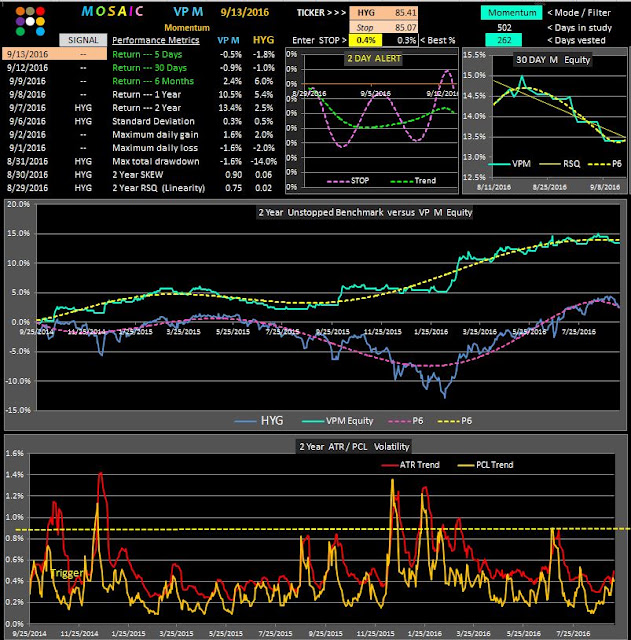Click the RSQ legend in 30 Day chart

pos(560,164)
